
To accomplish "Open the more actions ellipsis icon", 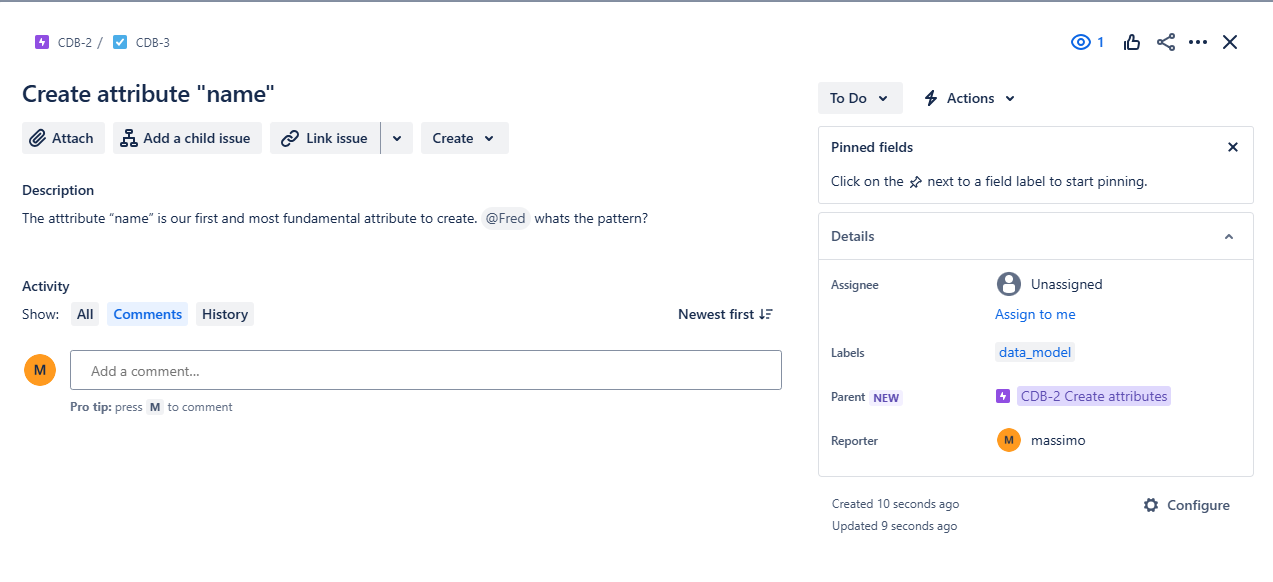I will (1197, 42).
